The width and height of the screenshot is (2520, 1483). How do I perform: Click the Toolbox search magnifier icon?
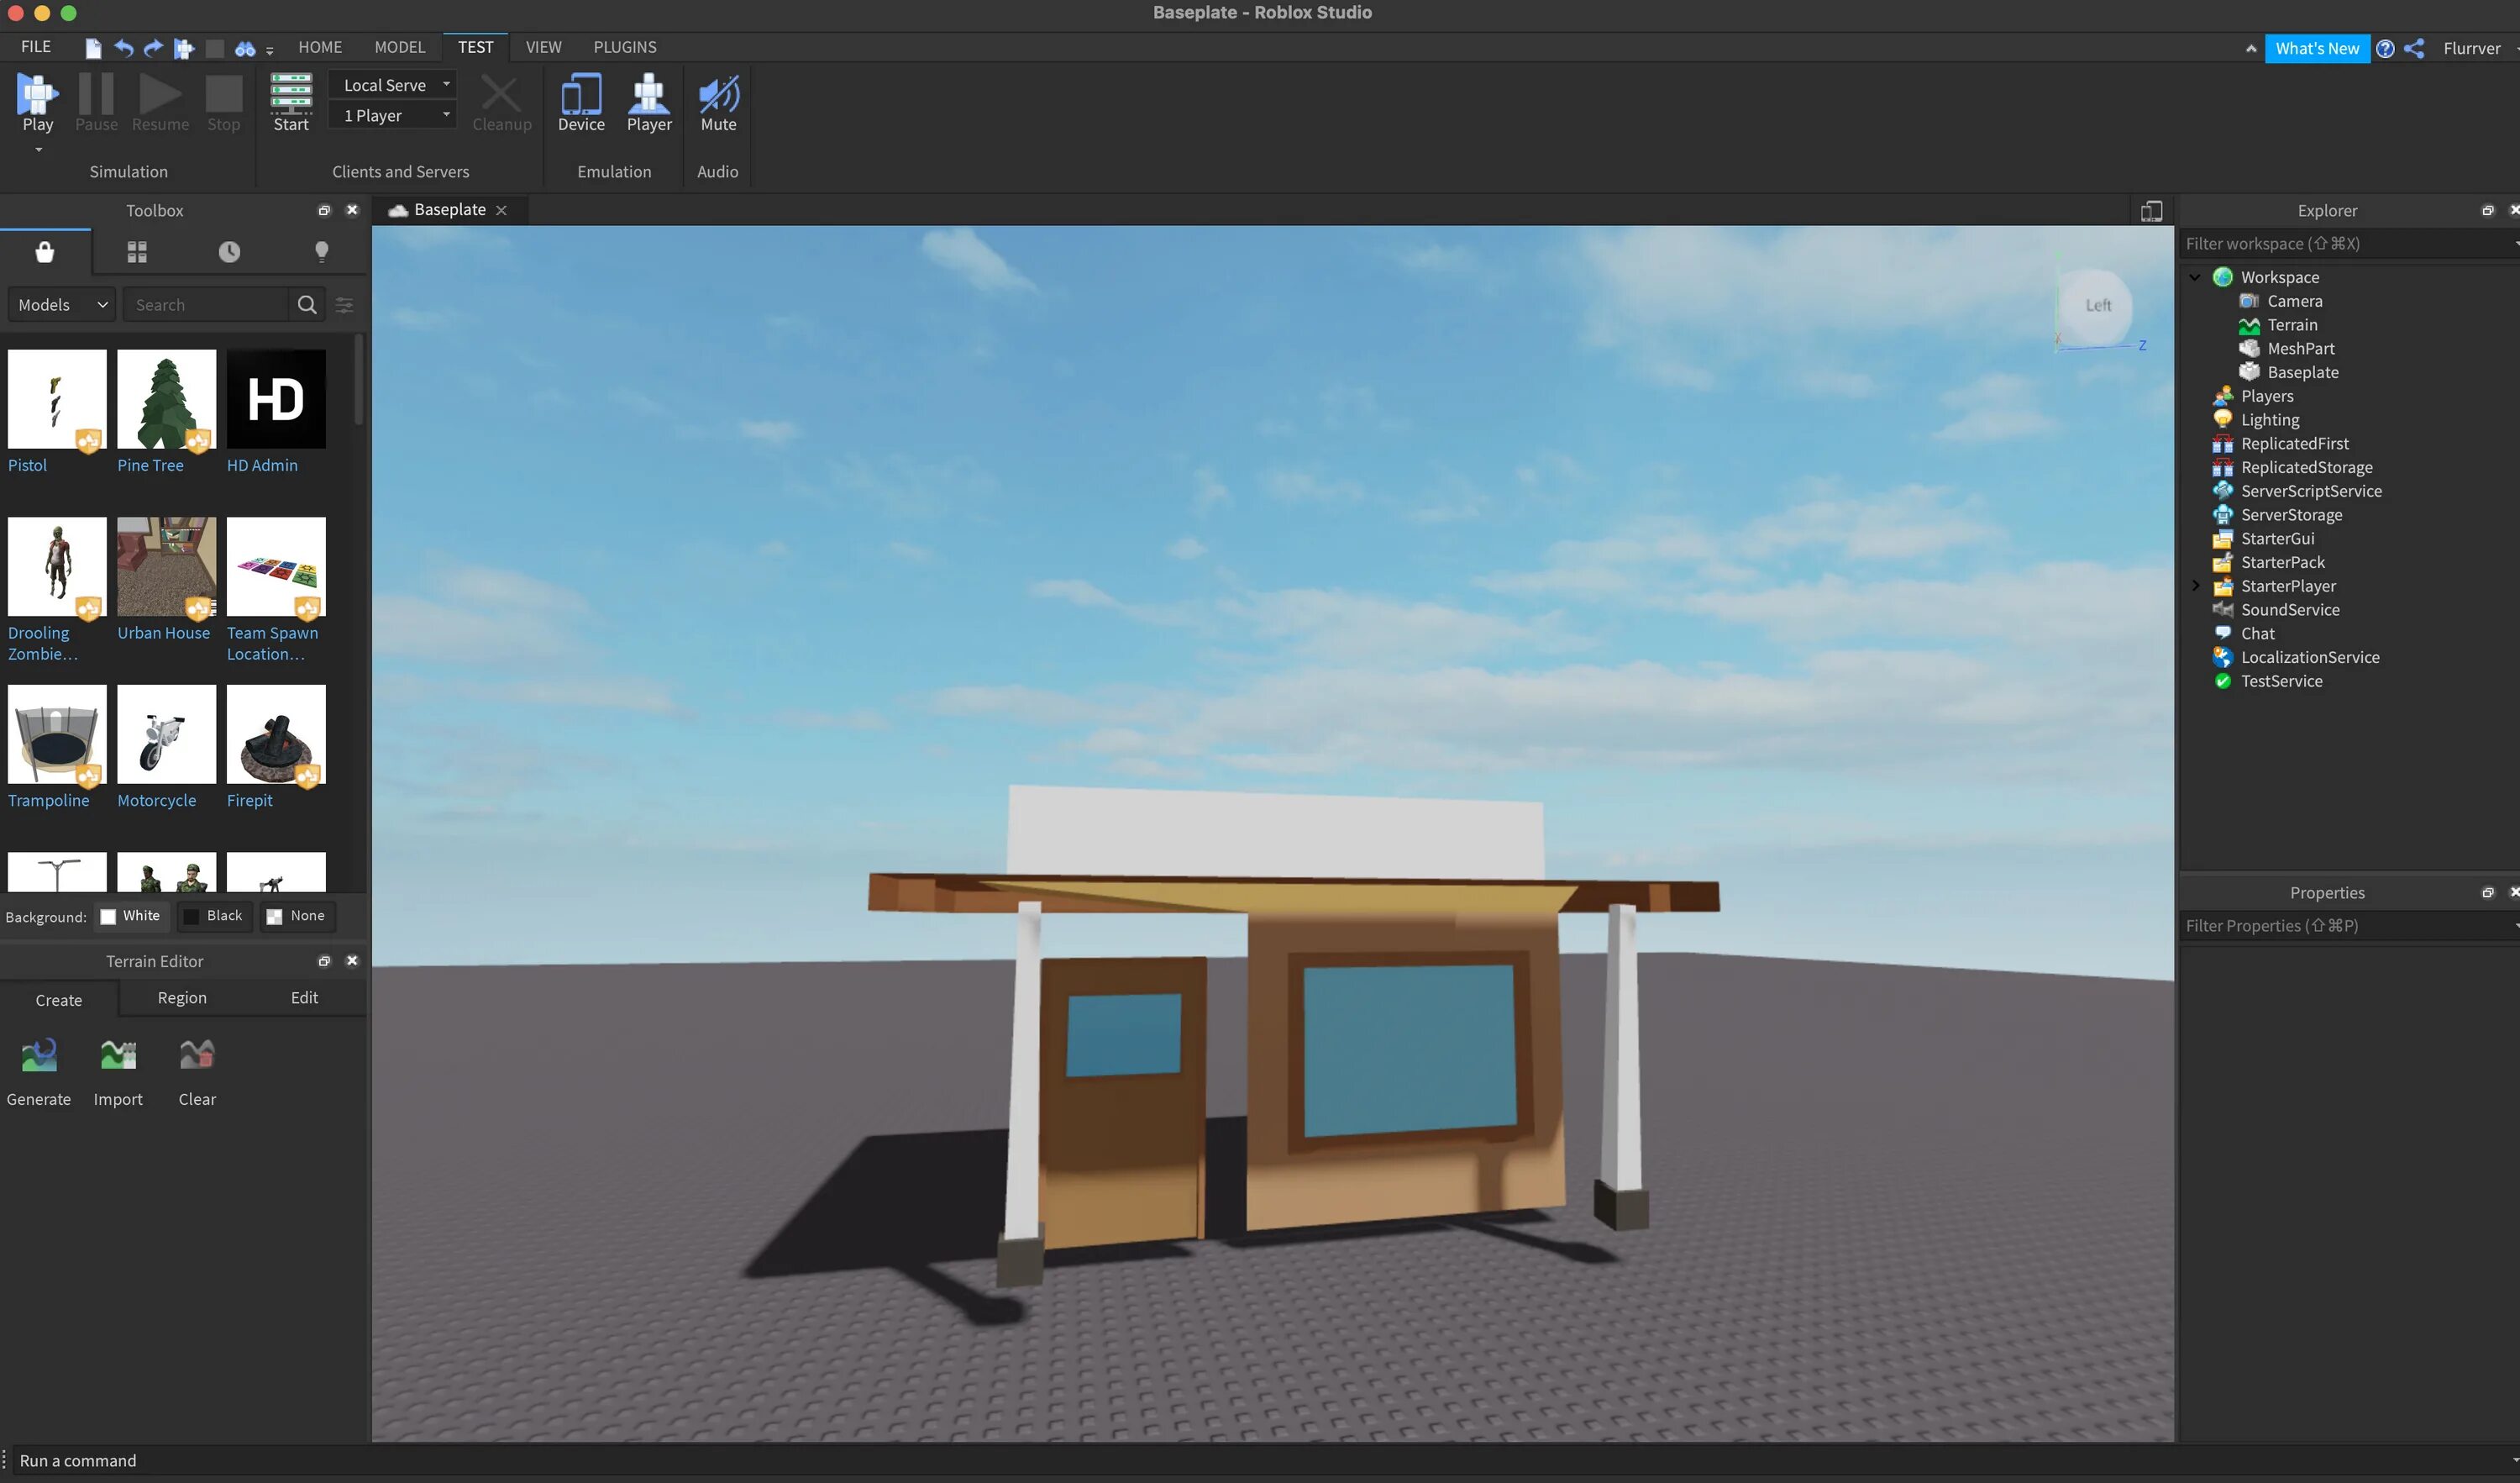(x=307, y=305)
